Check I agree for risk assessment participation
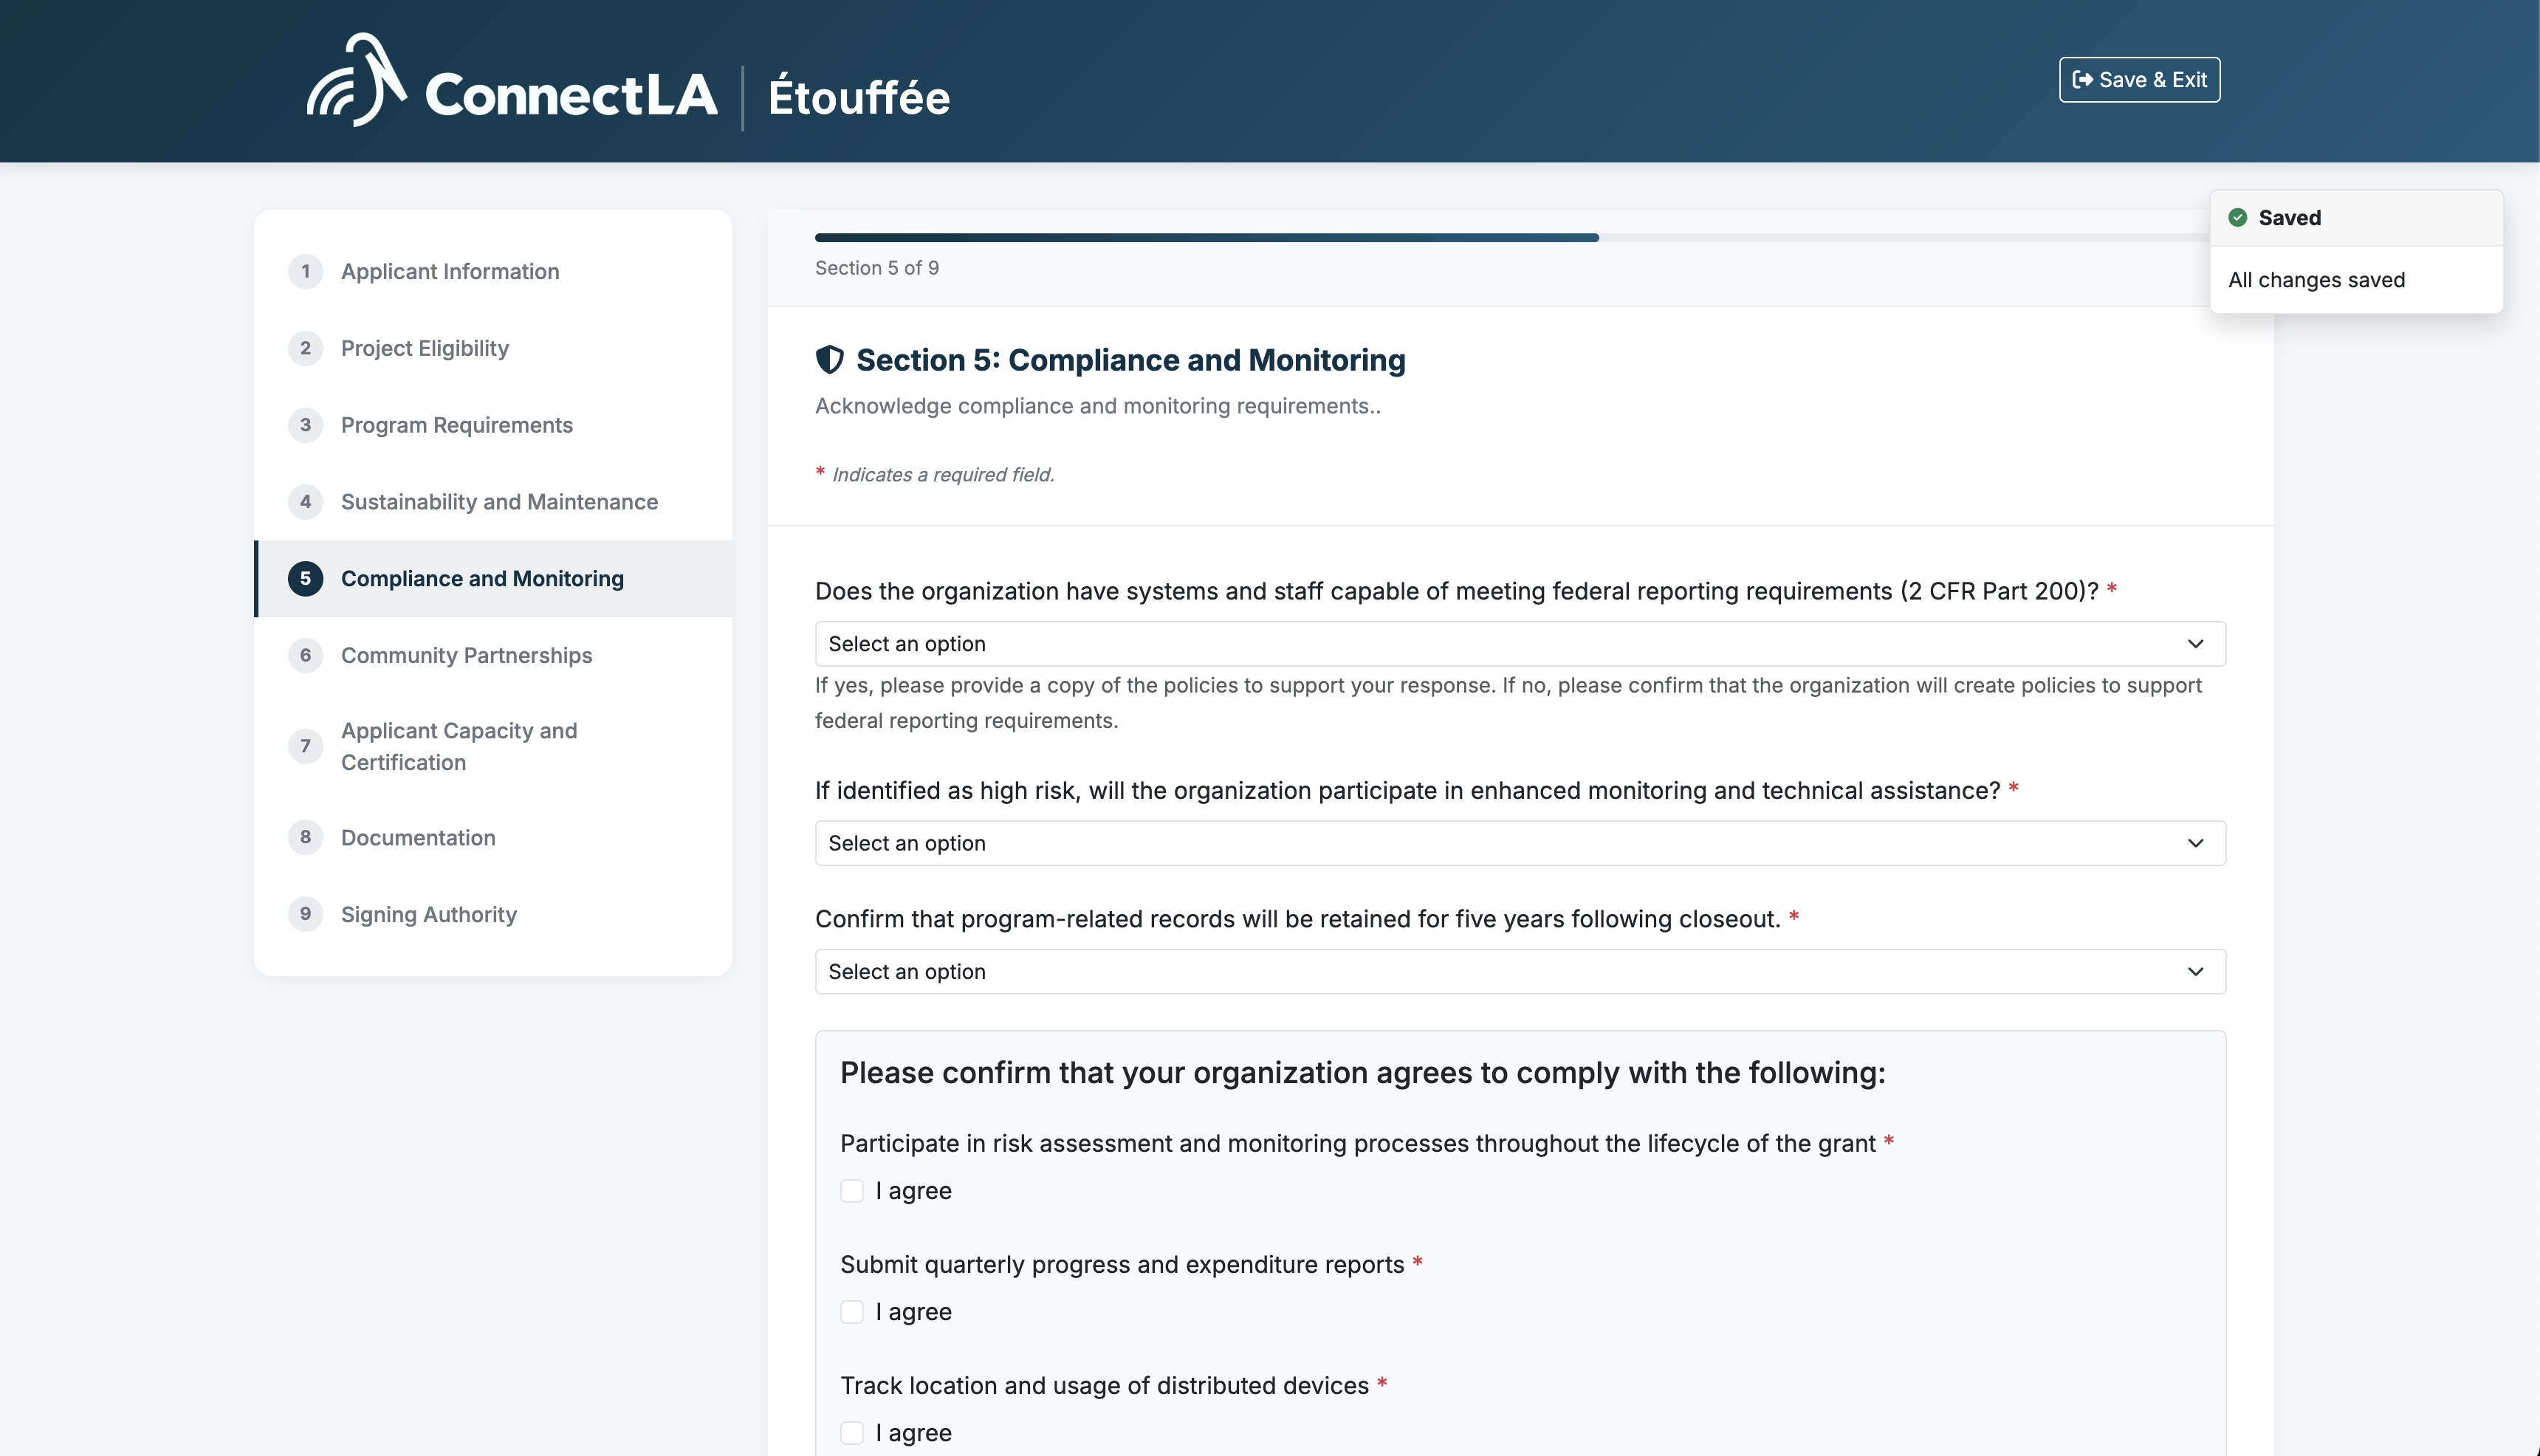This screenshot has width=2540, height=1456. point(852,1191)
